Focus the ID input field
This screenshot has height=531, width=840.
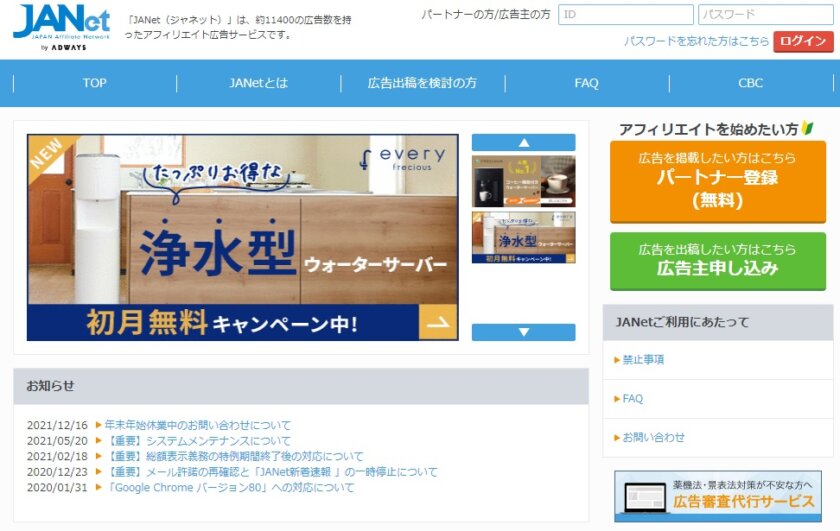click(625, 14)
